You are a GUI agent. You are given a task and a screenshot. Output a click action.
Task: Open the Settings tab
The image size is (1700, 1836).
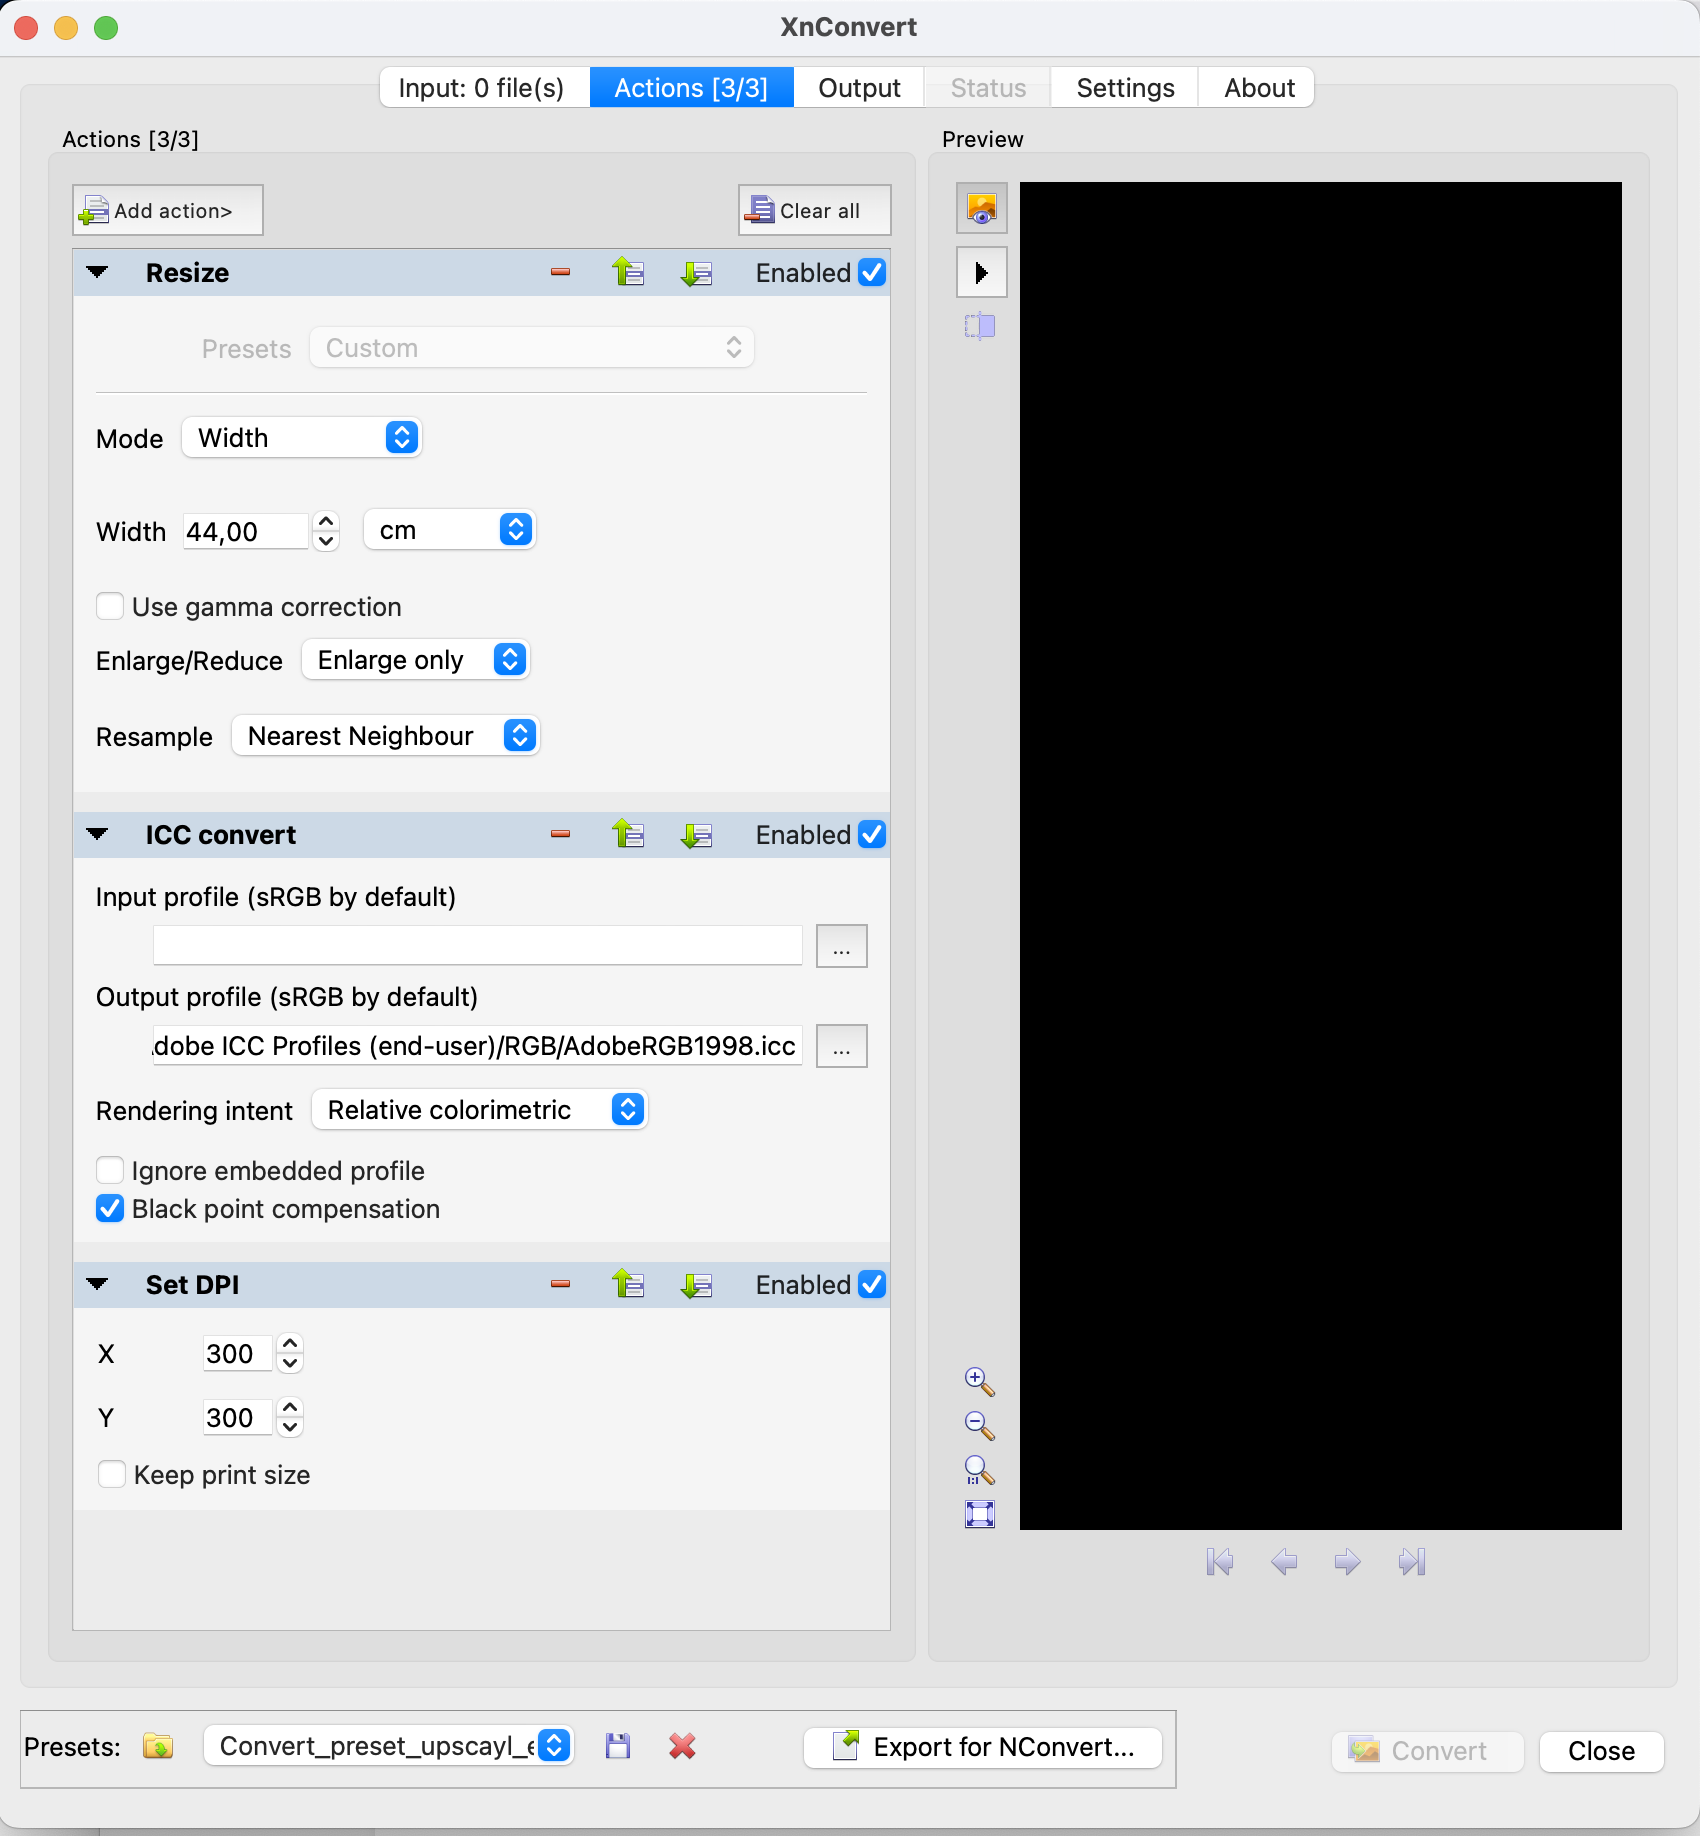(x=1123, y=87)
